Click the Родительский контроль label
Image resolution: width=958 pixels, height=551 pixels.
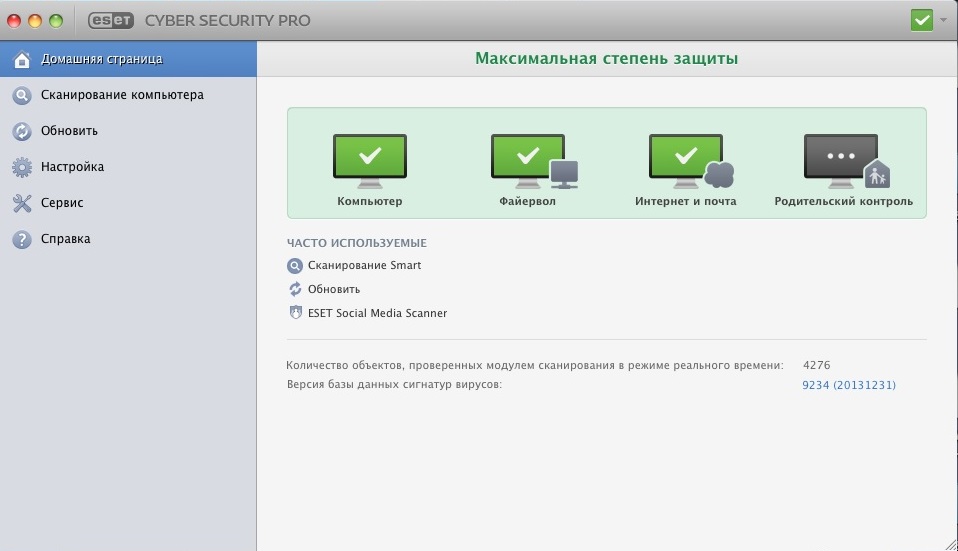coord(844,201)
